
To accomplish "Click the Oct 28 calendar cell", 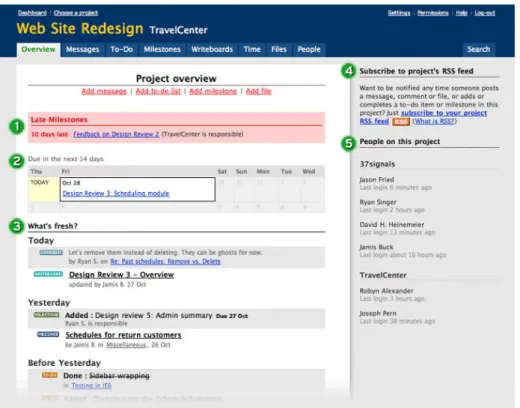I will (138, 189).
